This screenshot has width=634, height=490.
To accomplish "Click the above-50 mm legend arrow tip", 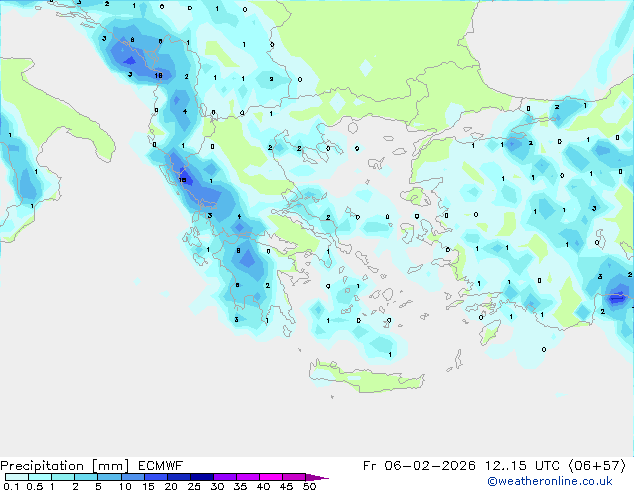I will 317,478.
